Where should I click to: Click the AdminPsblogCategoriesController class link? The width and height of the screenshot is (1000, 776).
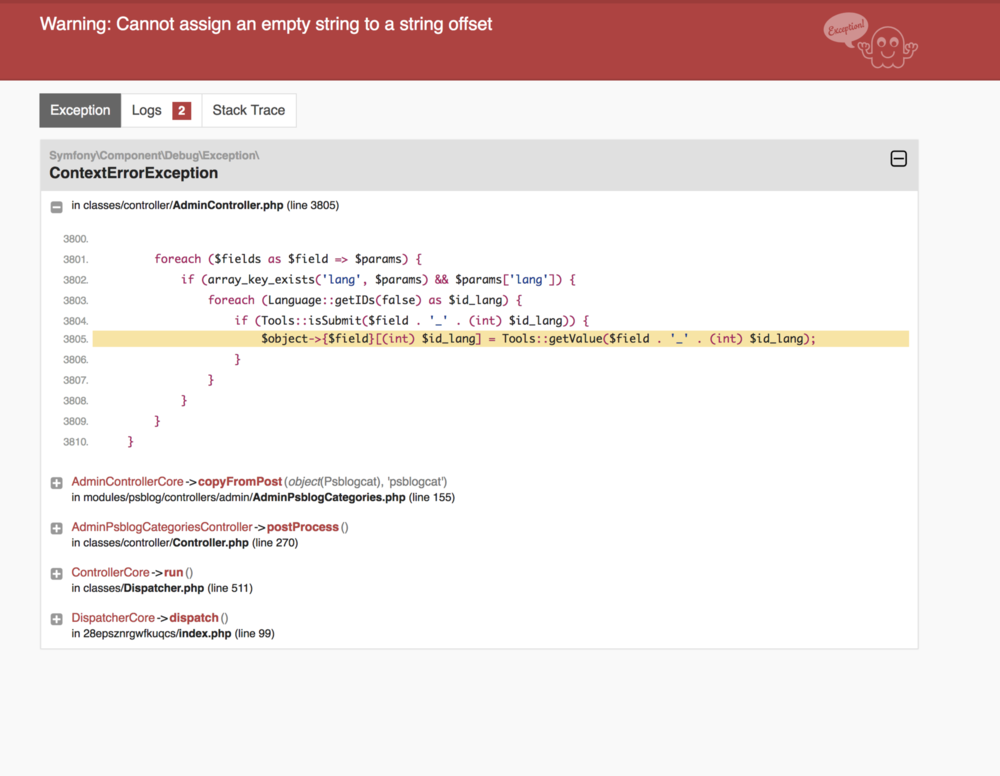point(162,527)
